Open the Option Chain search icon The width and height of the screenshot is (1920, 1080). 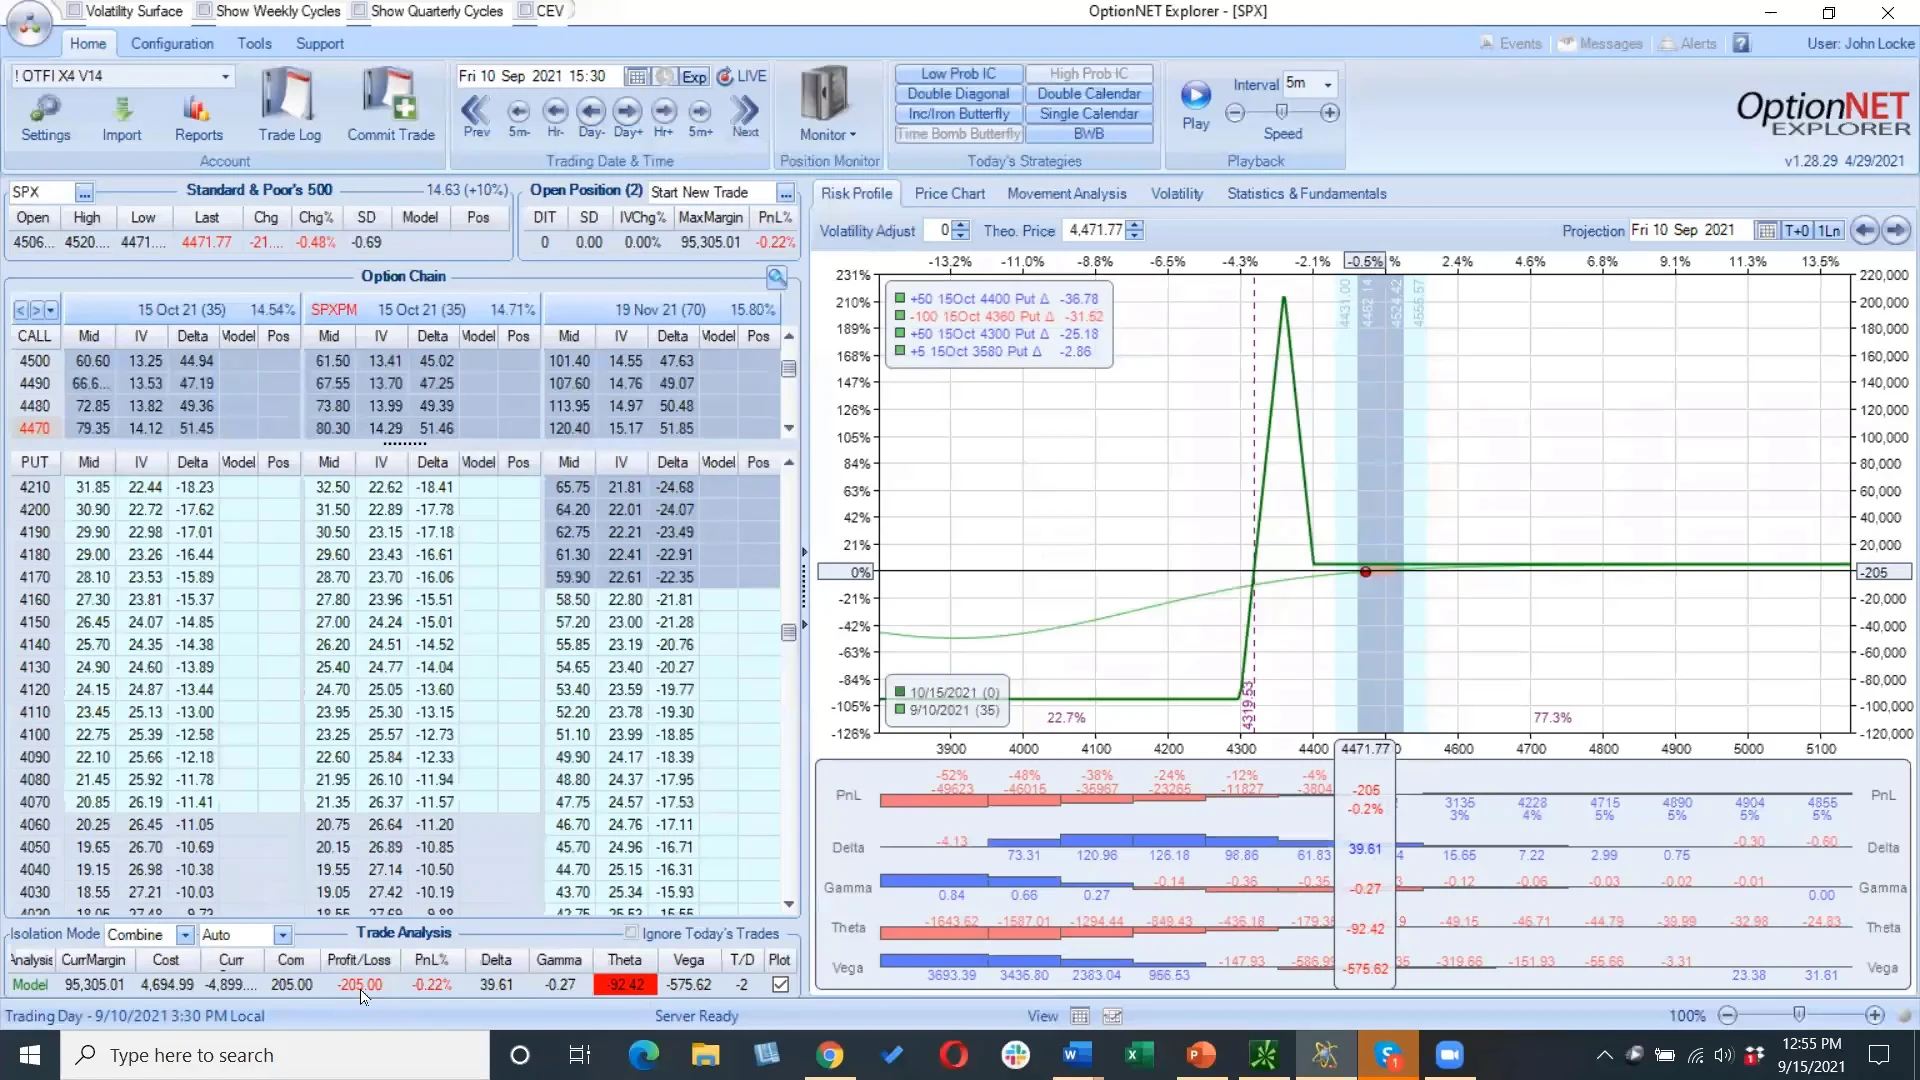click(777, 277)
